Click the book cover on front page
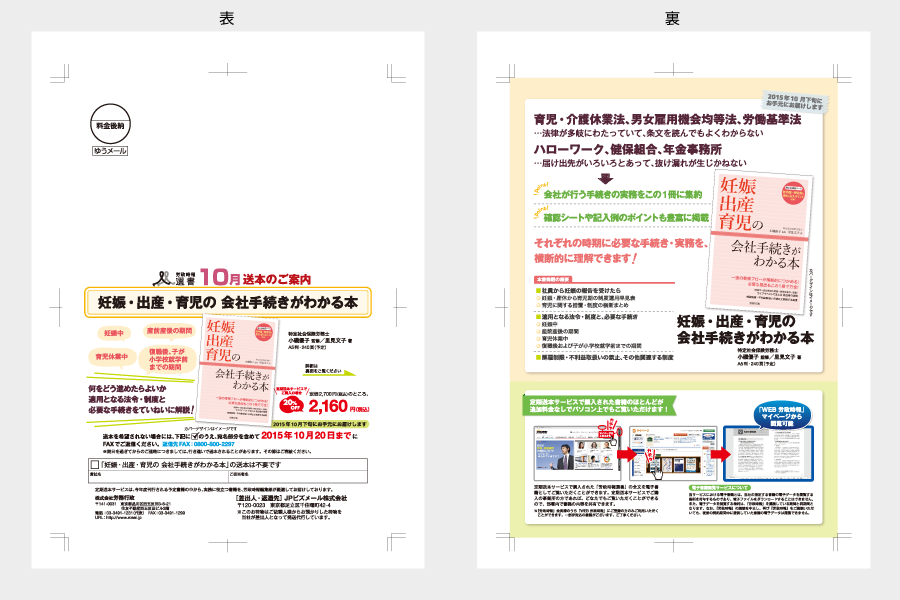 (x=240, y=366)
